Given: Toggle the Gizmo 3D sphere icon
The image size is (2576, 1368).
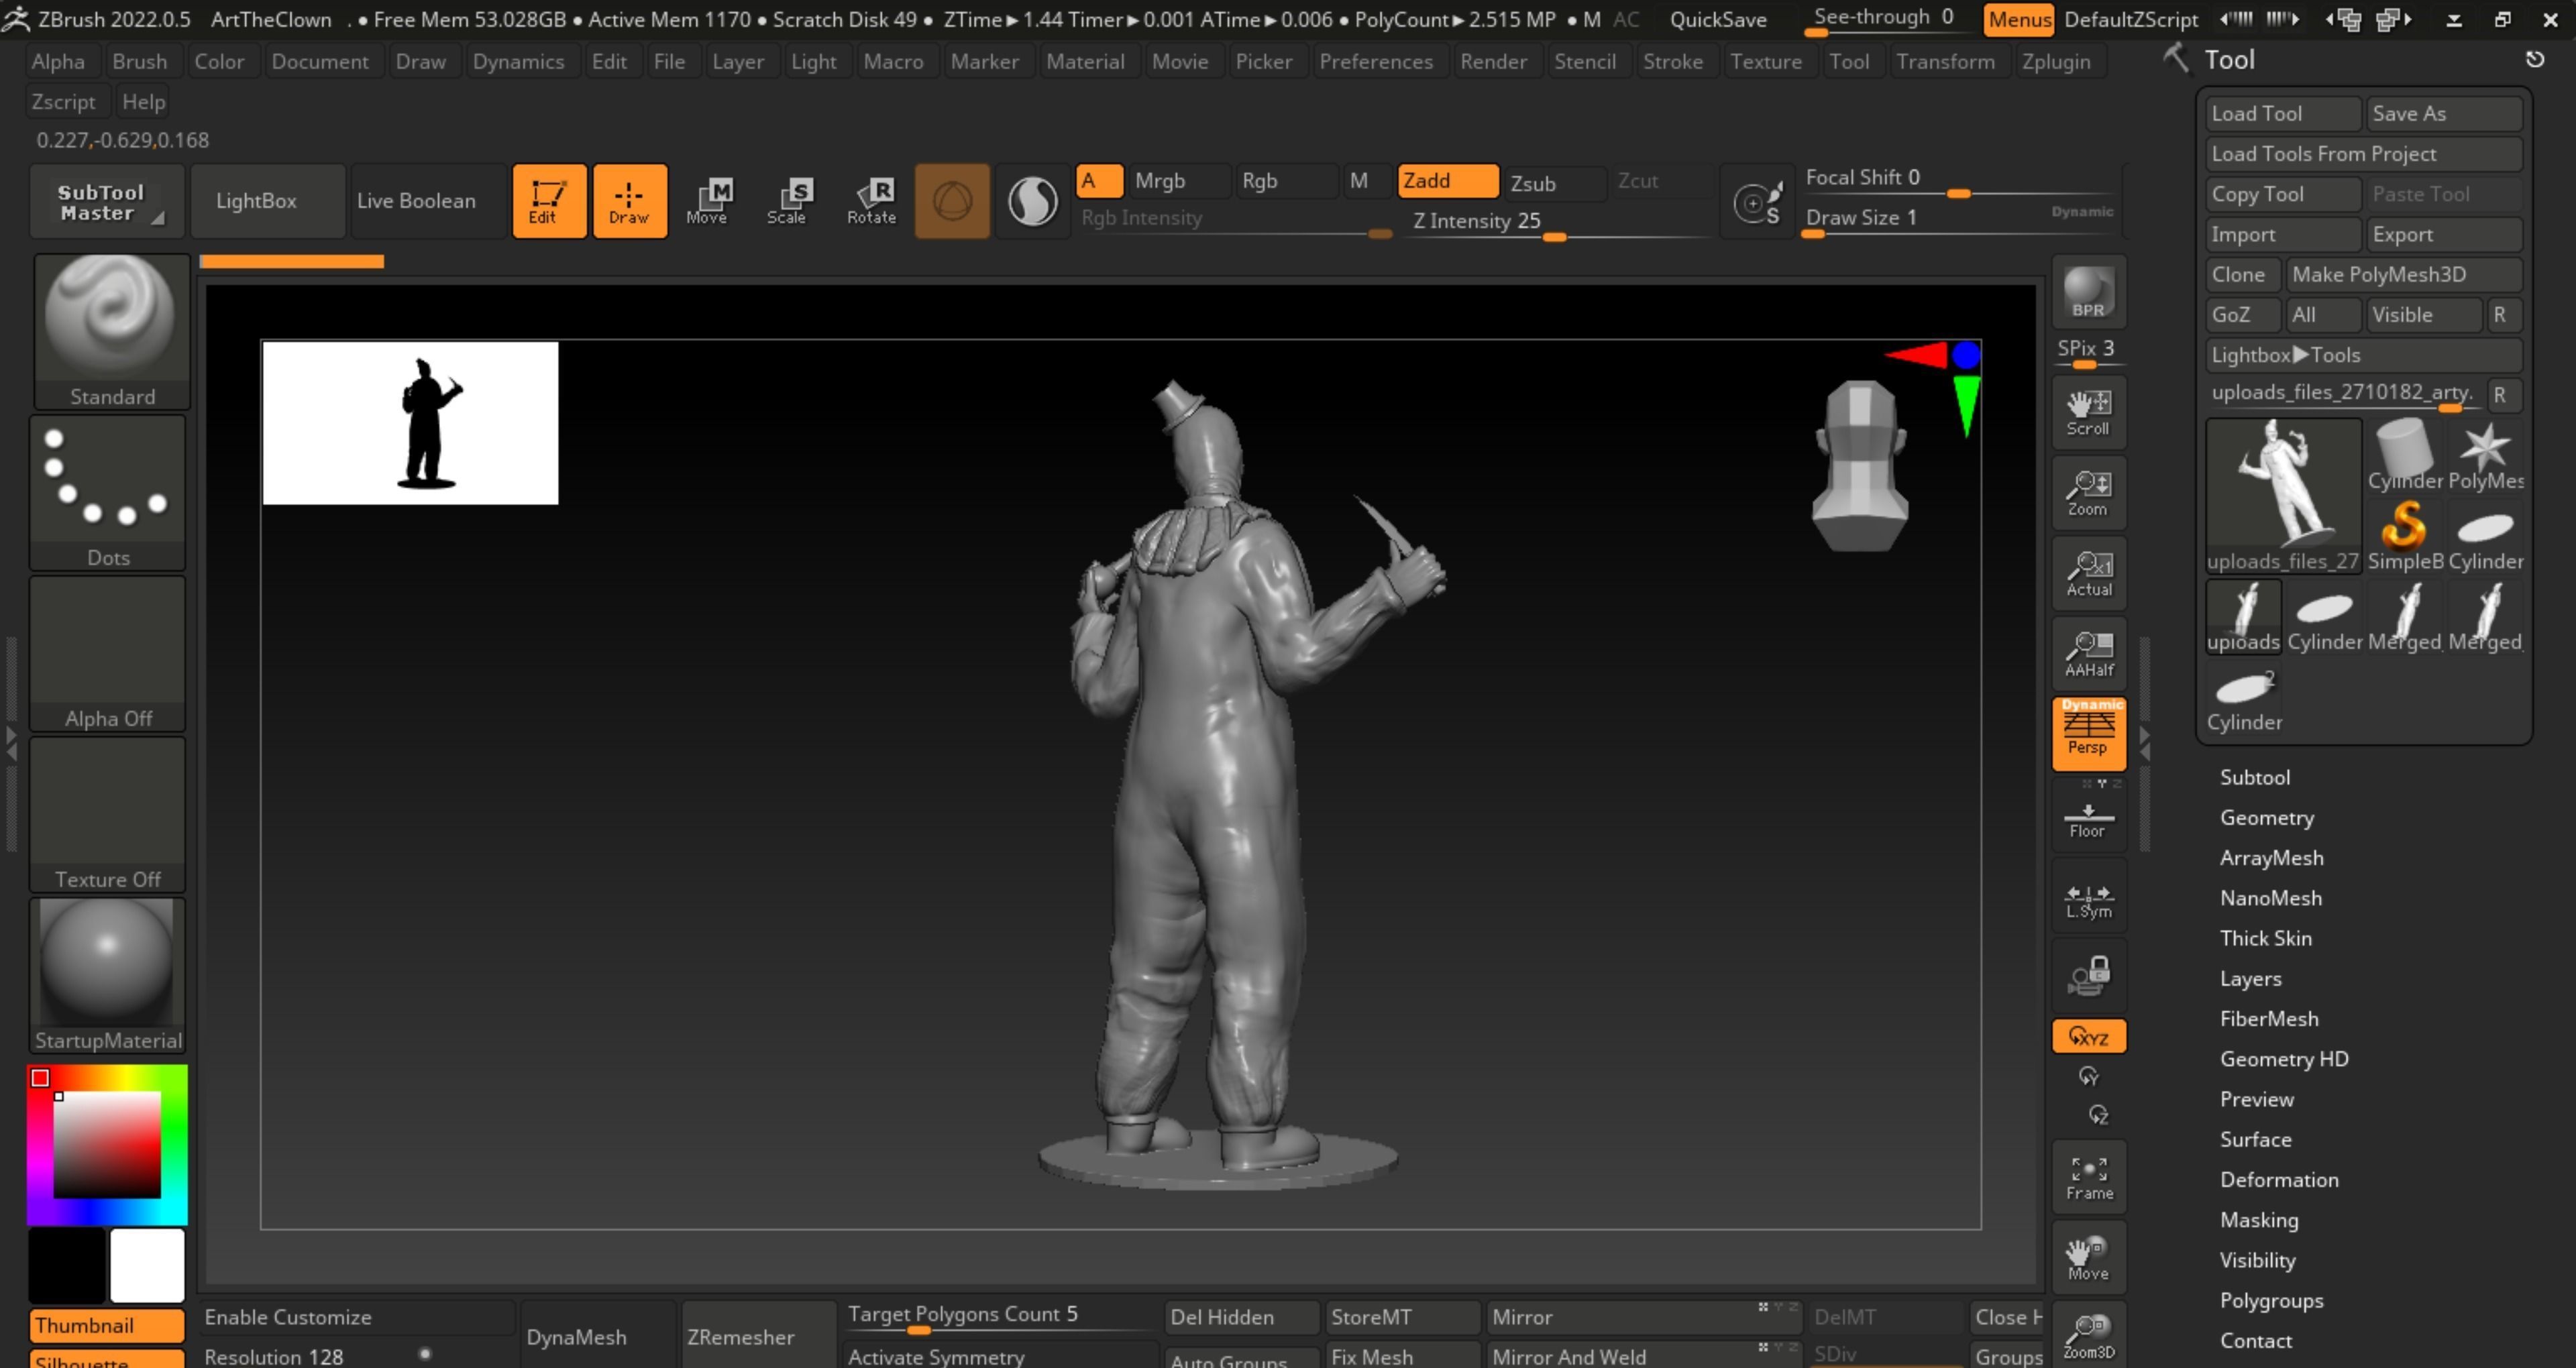Looking at the screenshot, I should pyautogui.click(x=952, y=201).
